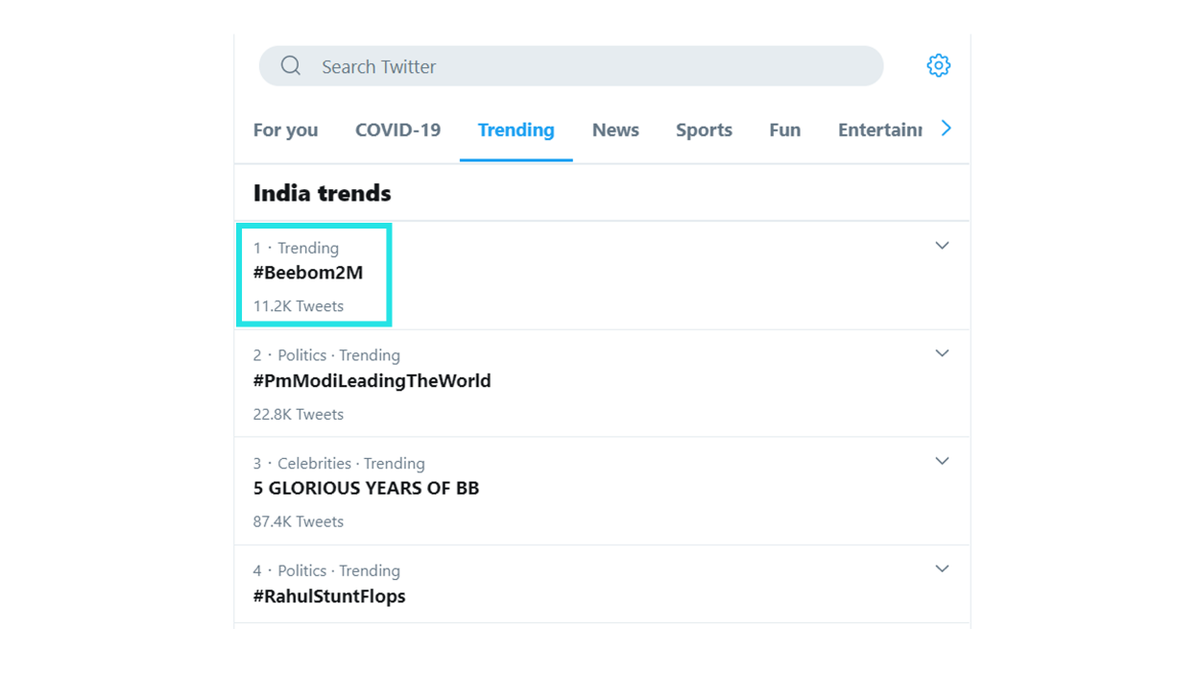Click the '1 · Trending' label
The image size is (1200, 676).
(x=296, y=248)
